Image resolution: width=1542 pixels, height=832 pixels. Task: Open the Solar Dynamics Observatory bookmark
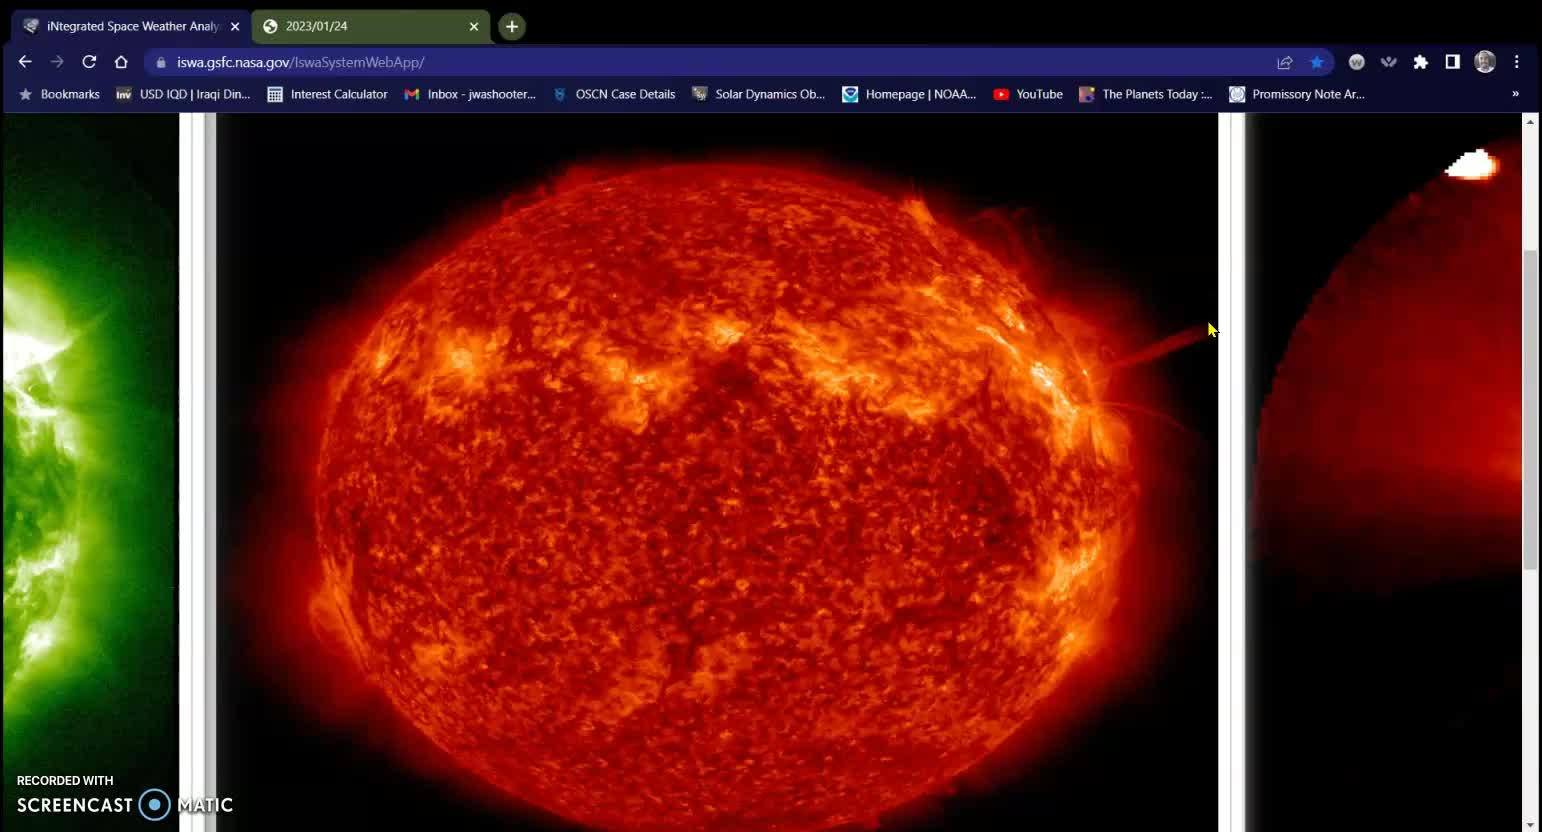759,94
